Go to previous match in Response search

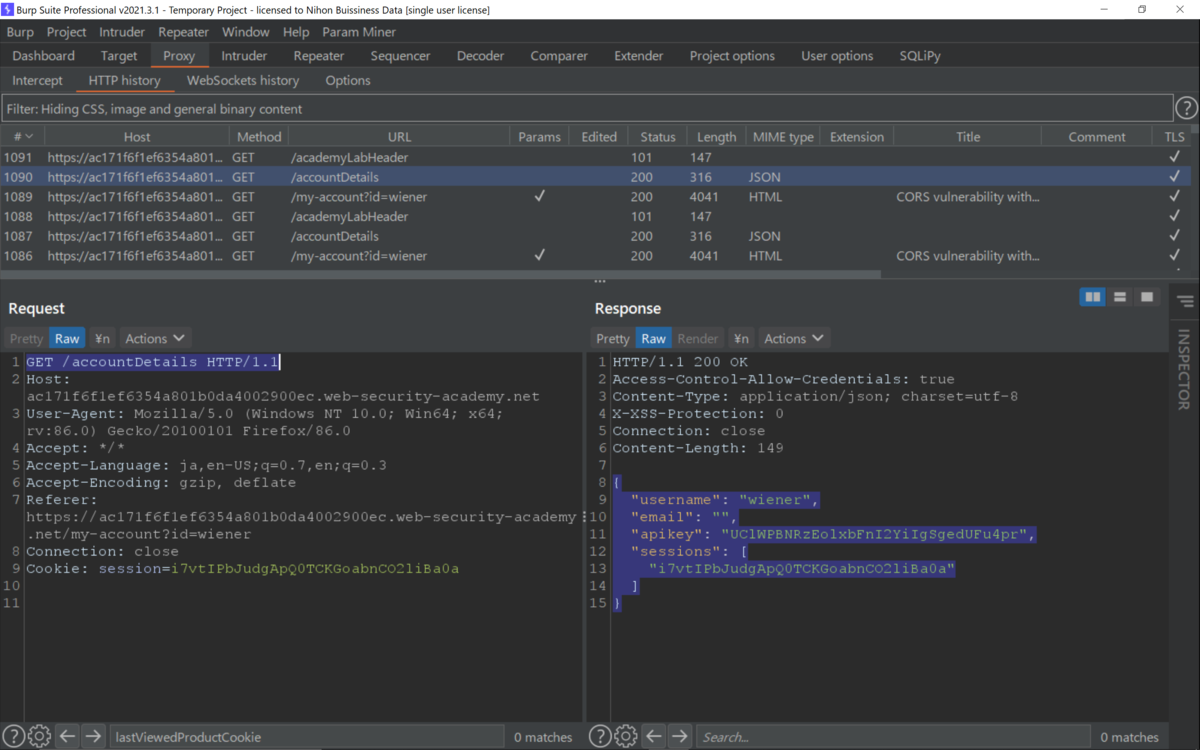click(x=654, y=736)
